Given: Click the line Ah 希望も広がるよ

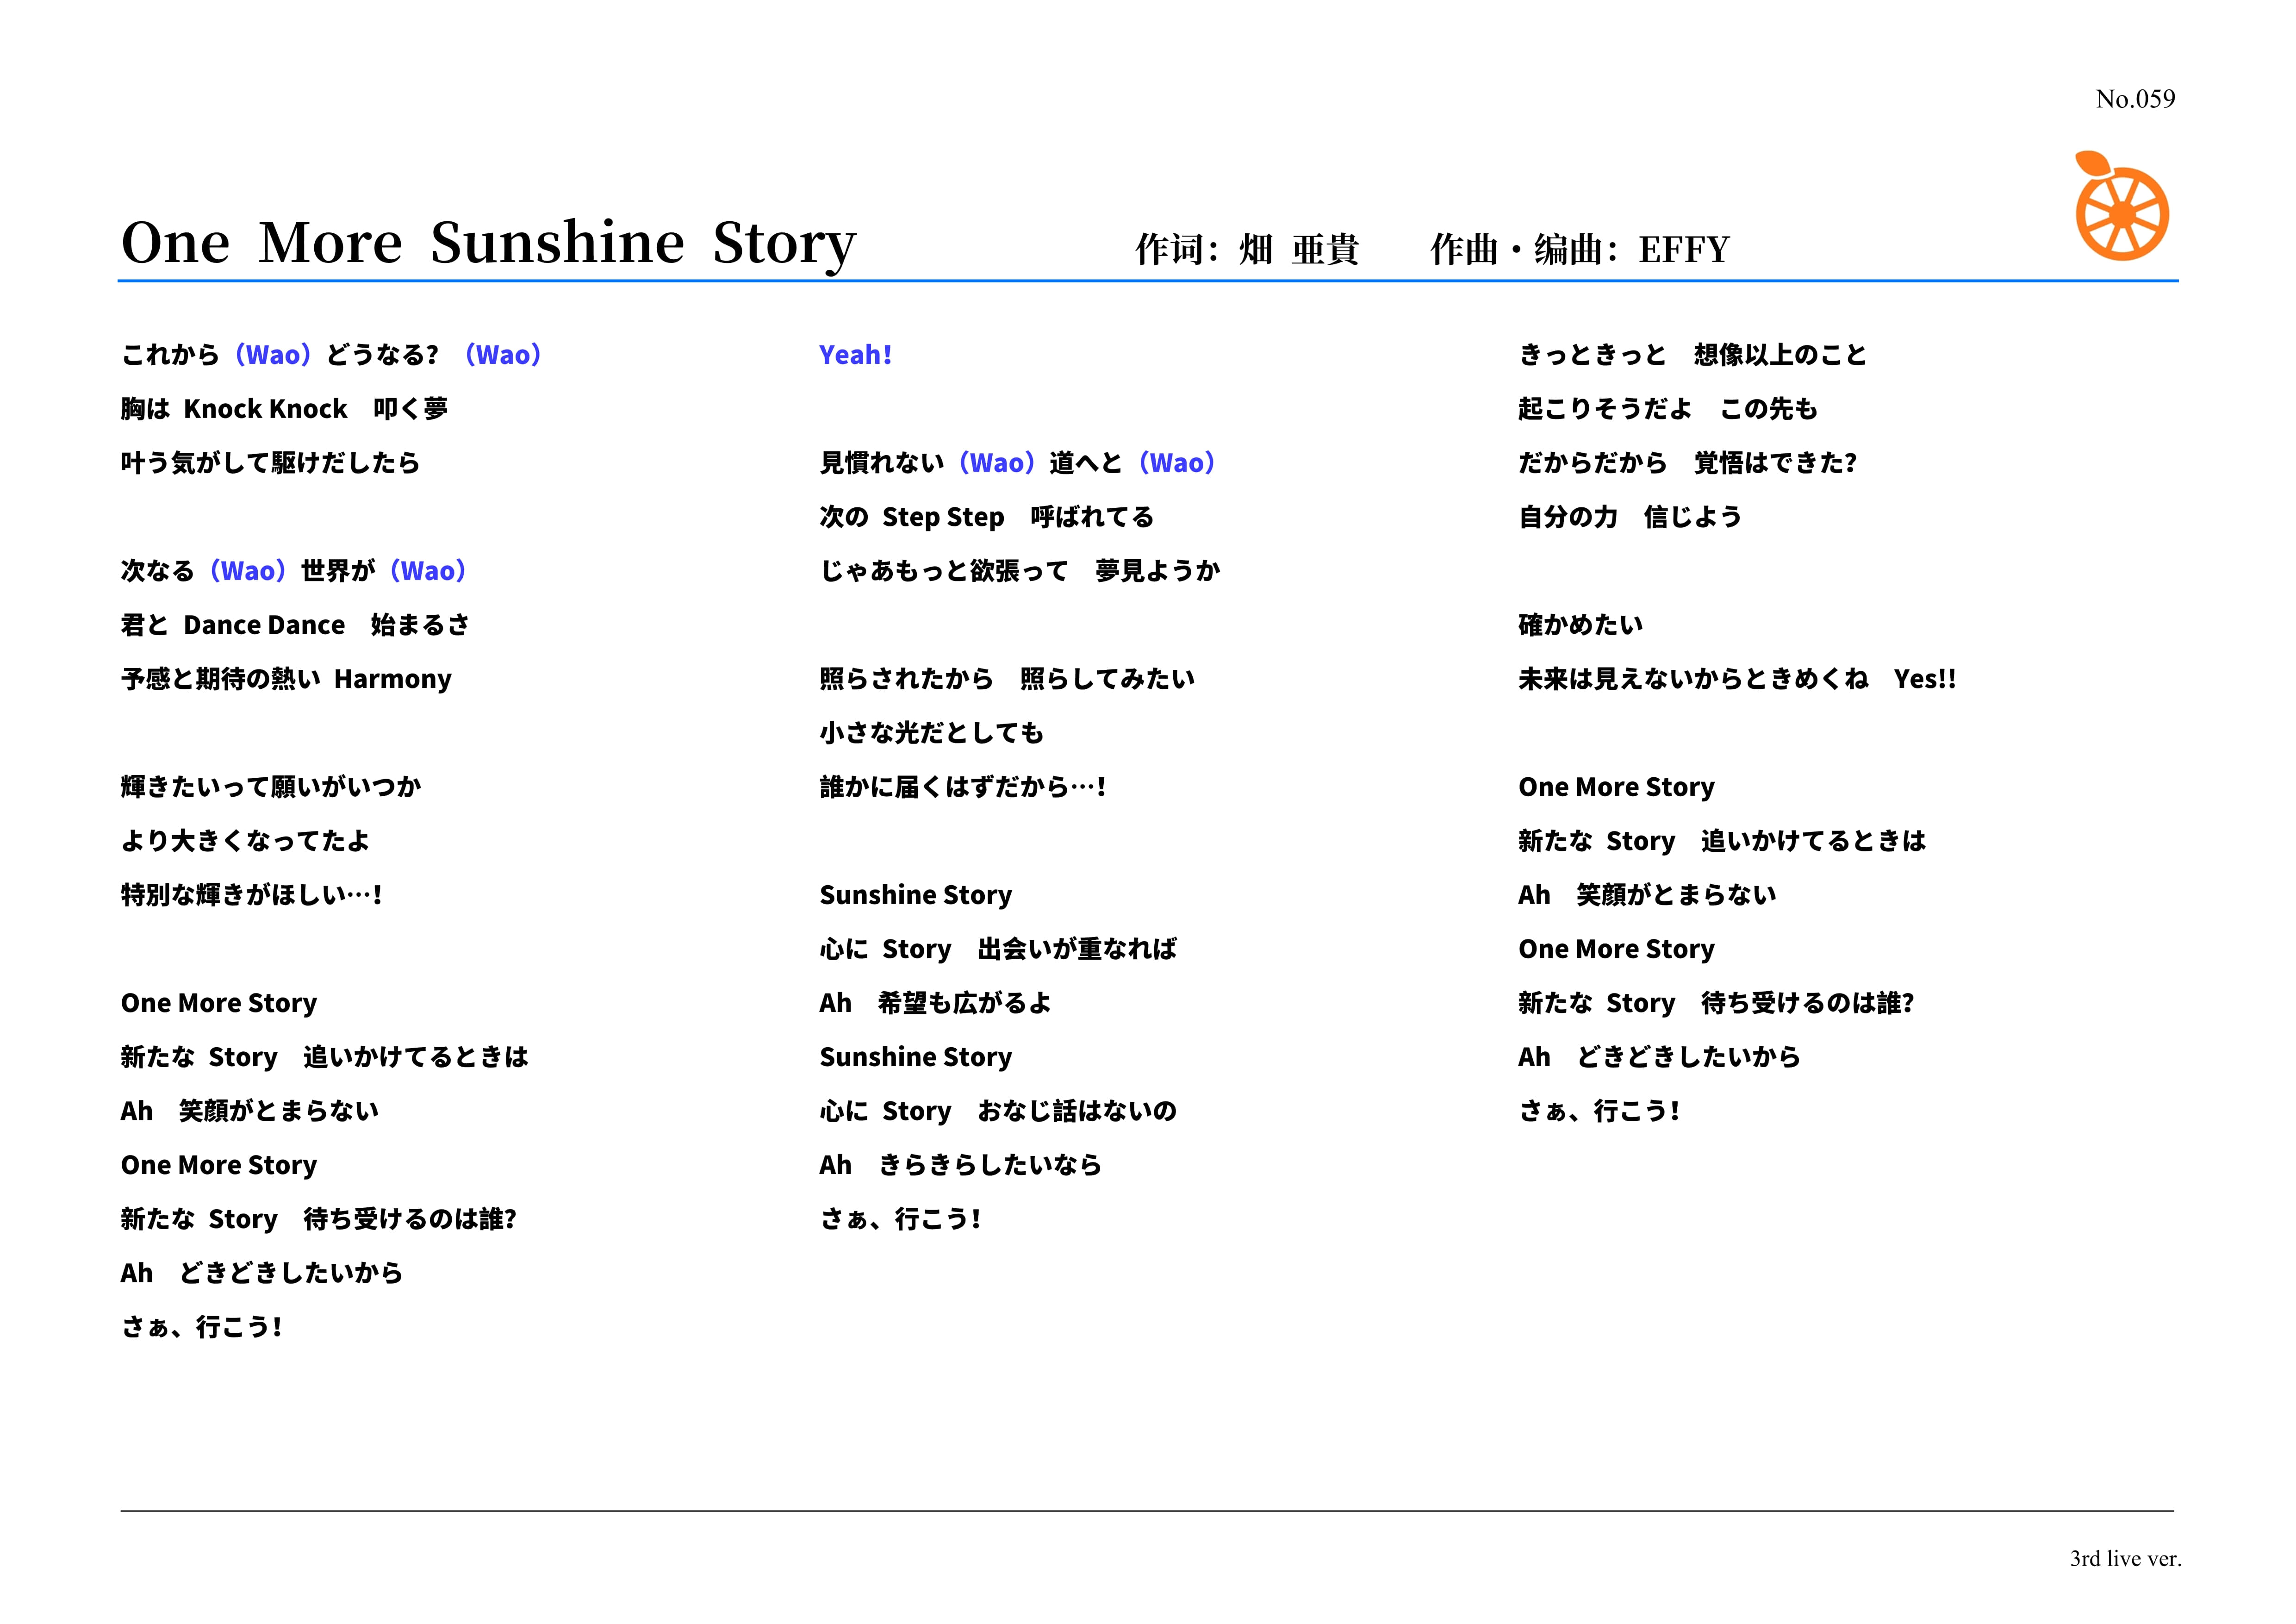Looking at the screenshot, I should tap(935, 1003).
